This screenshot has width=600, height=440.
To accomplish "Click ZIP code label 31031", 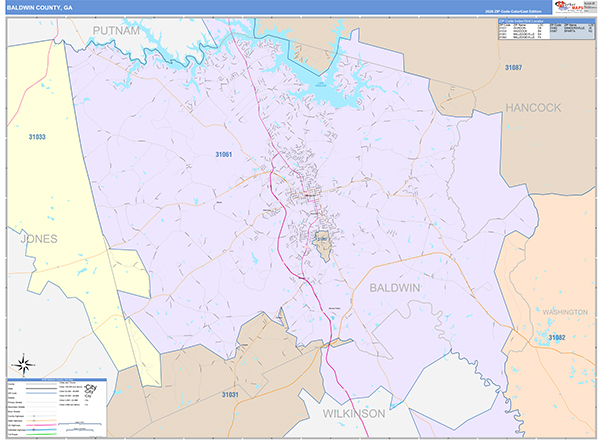I will click(x=230, y=394).
